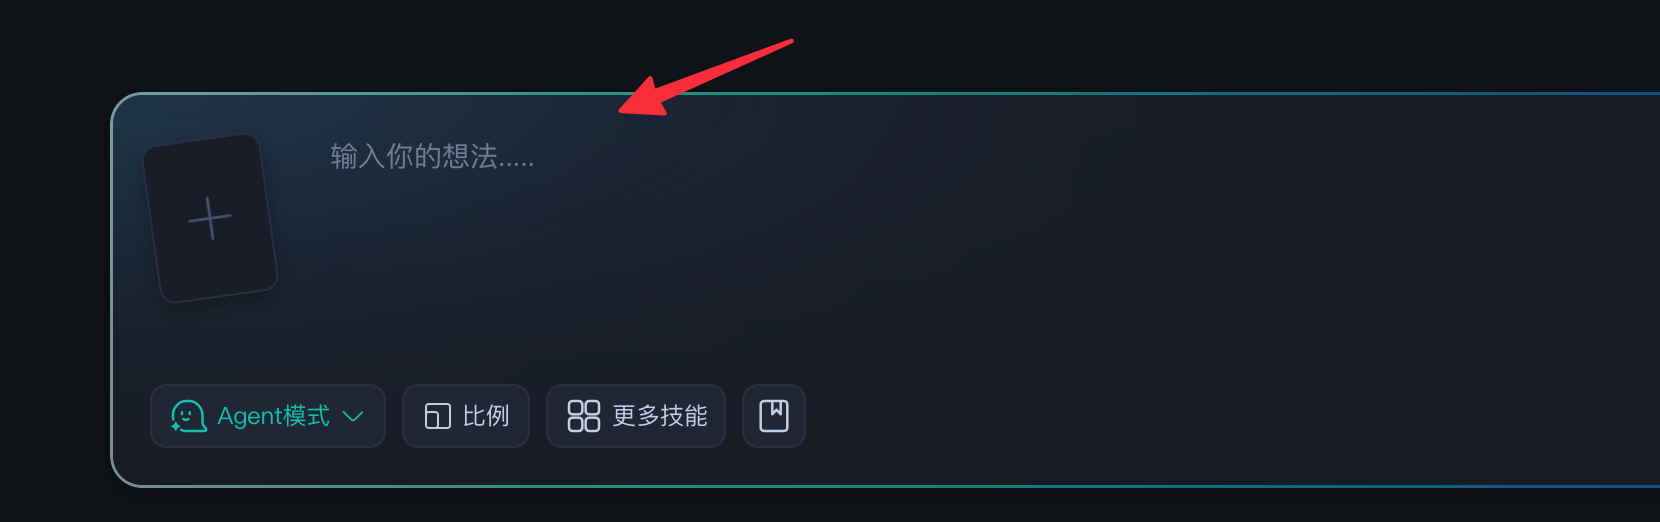This screenshot has height=522, width=1660.
Task: Click the Agent模式 text label
Action: [x=274, y=416]
